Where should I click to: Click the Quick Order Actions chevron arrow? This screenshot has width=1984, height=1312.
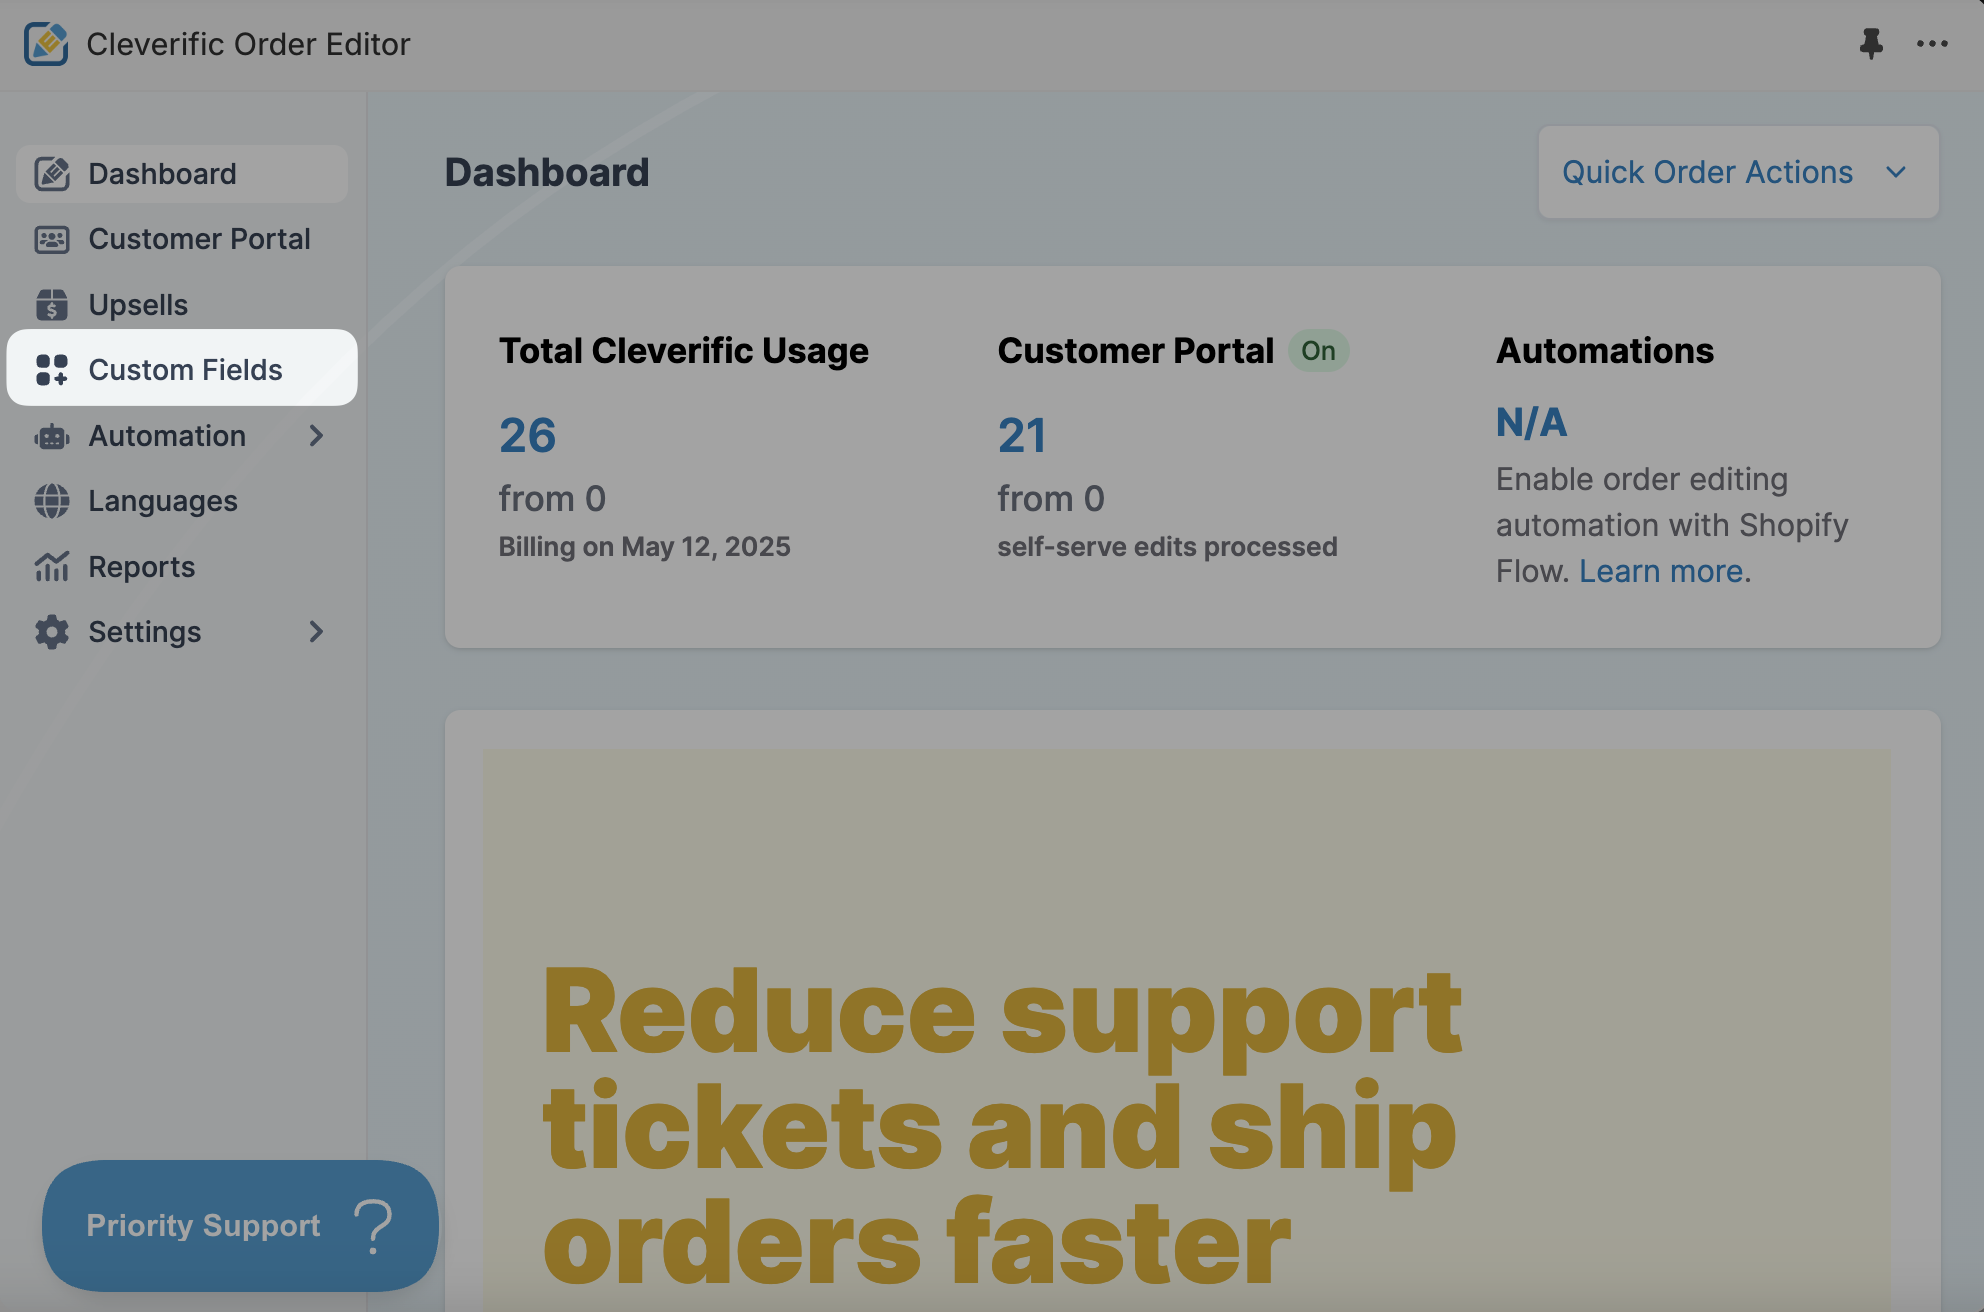[1896, 172]
